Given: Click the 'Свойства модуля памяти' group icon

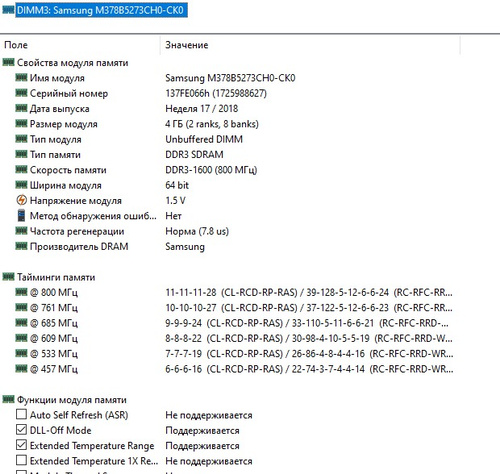Looking at the screenshot, I should click(x=8, y=62).
